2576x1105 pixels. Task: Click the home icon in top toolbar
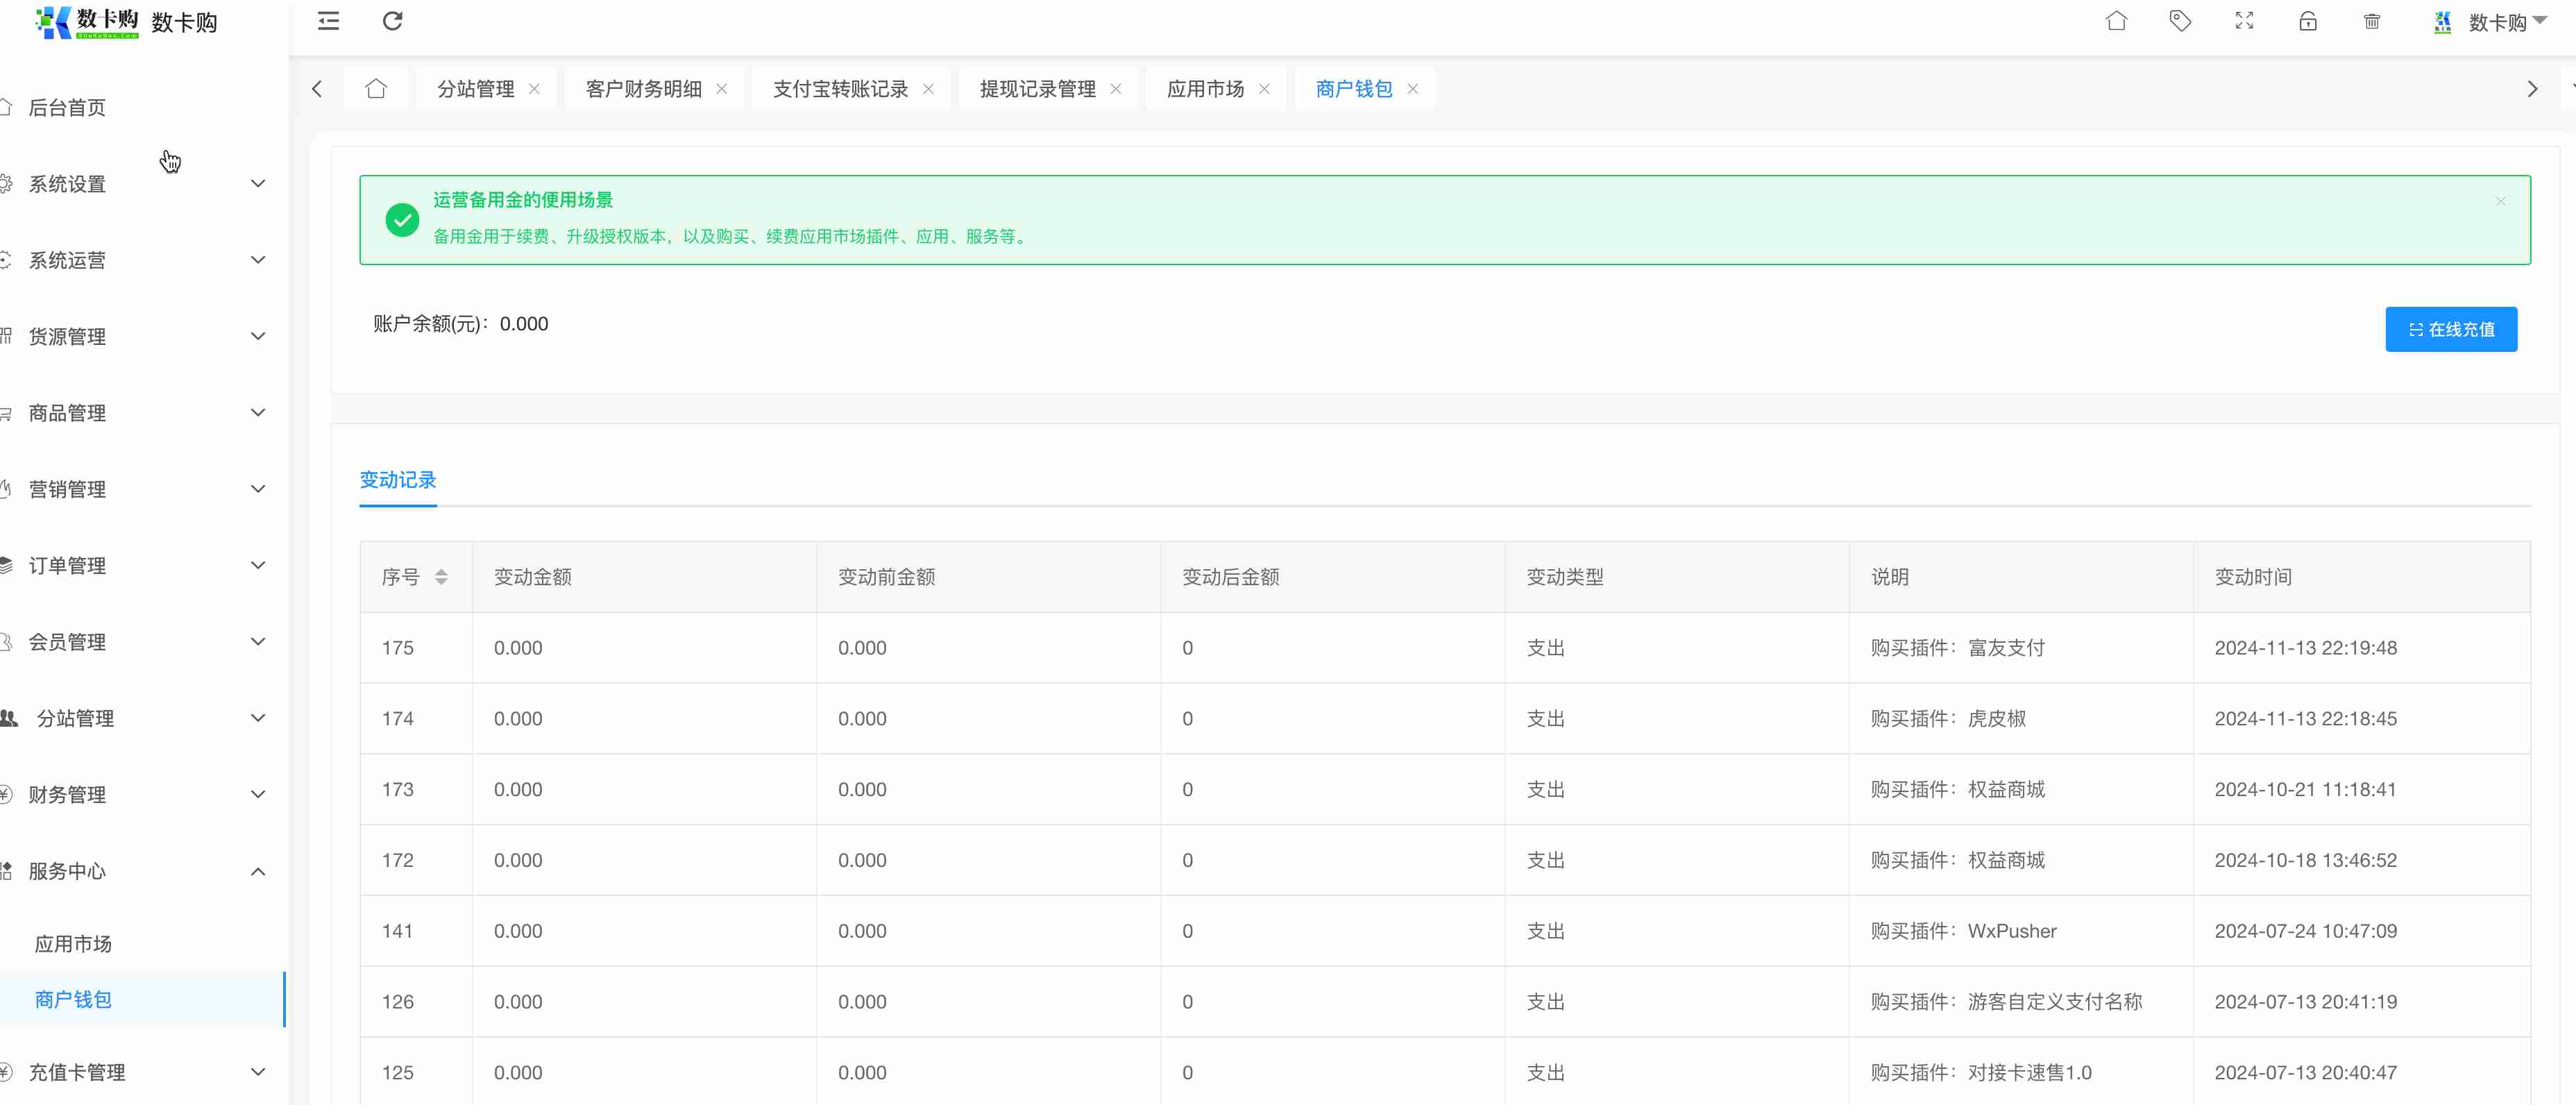[x=2116, y=21]
